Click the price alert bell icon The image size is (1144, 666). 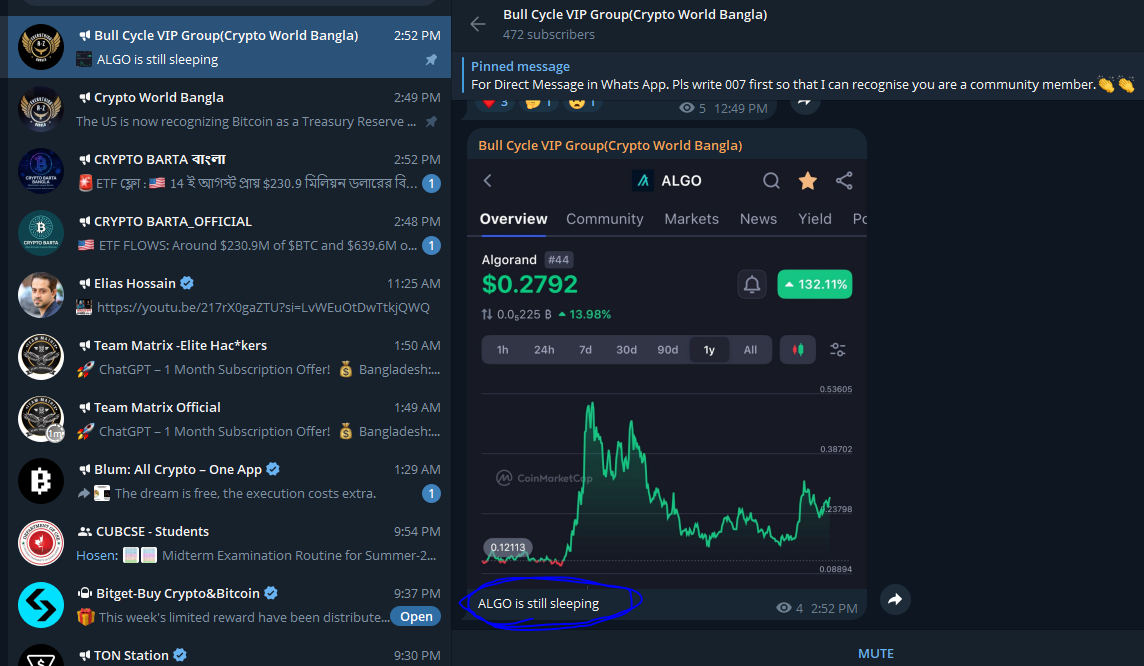click(751, 285)
